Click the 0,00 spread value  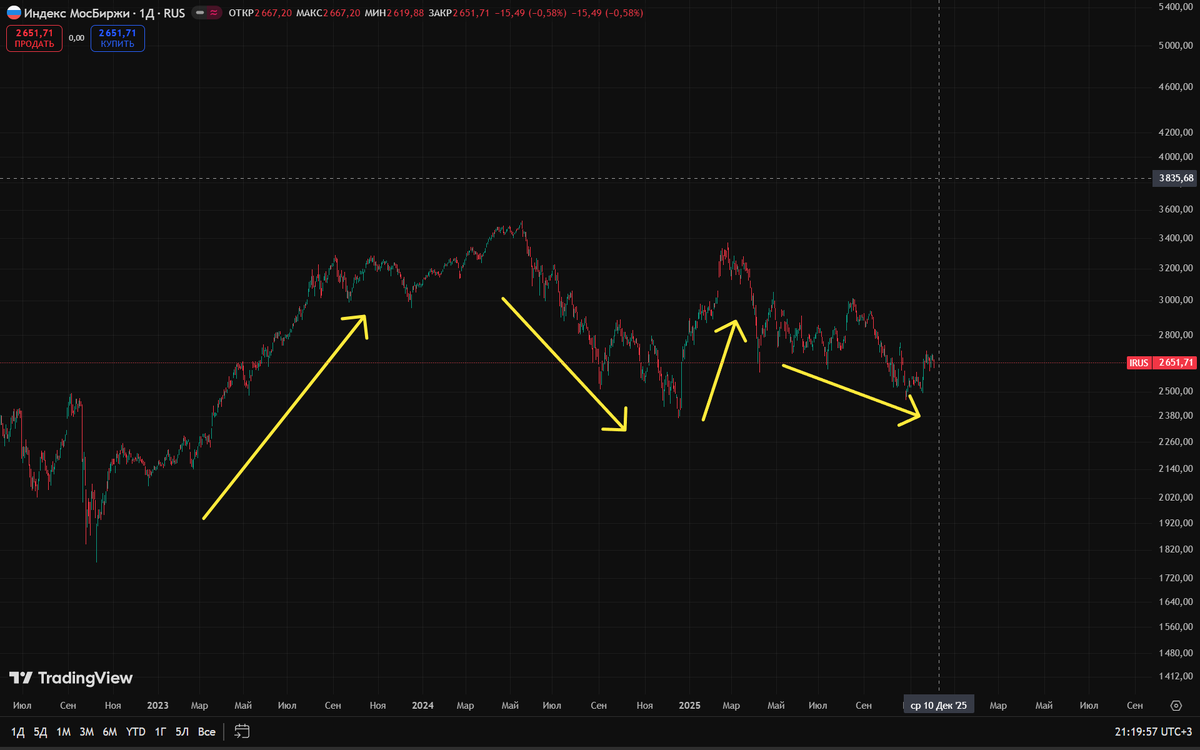coord(76,39)
